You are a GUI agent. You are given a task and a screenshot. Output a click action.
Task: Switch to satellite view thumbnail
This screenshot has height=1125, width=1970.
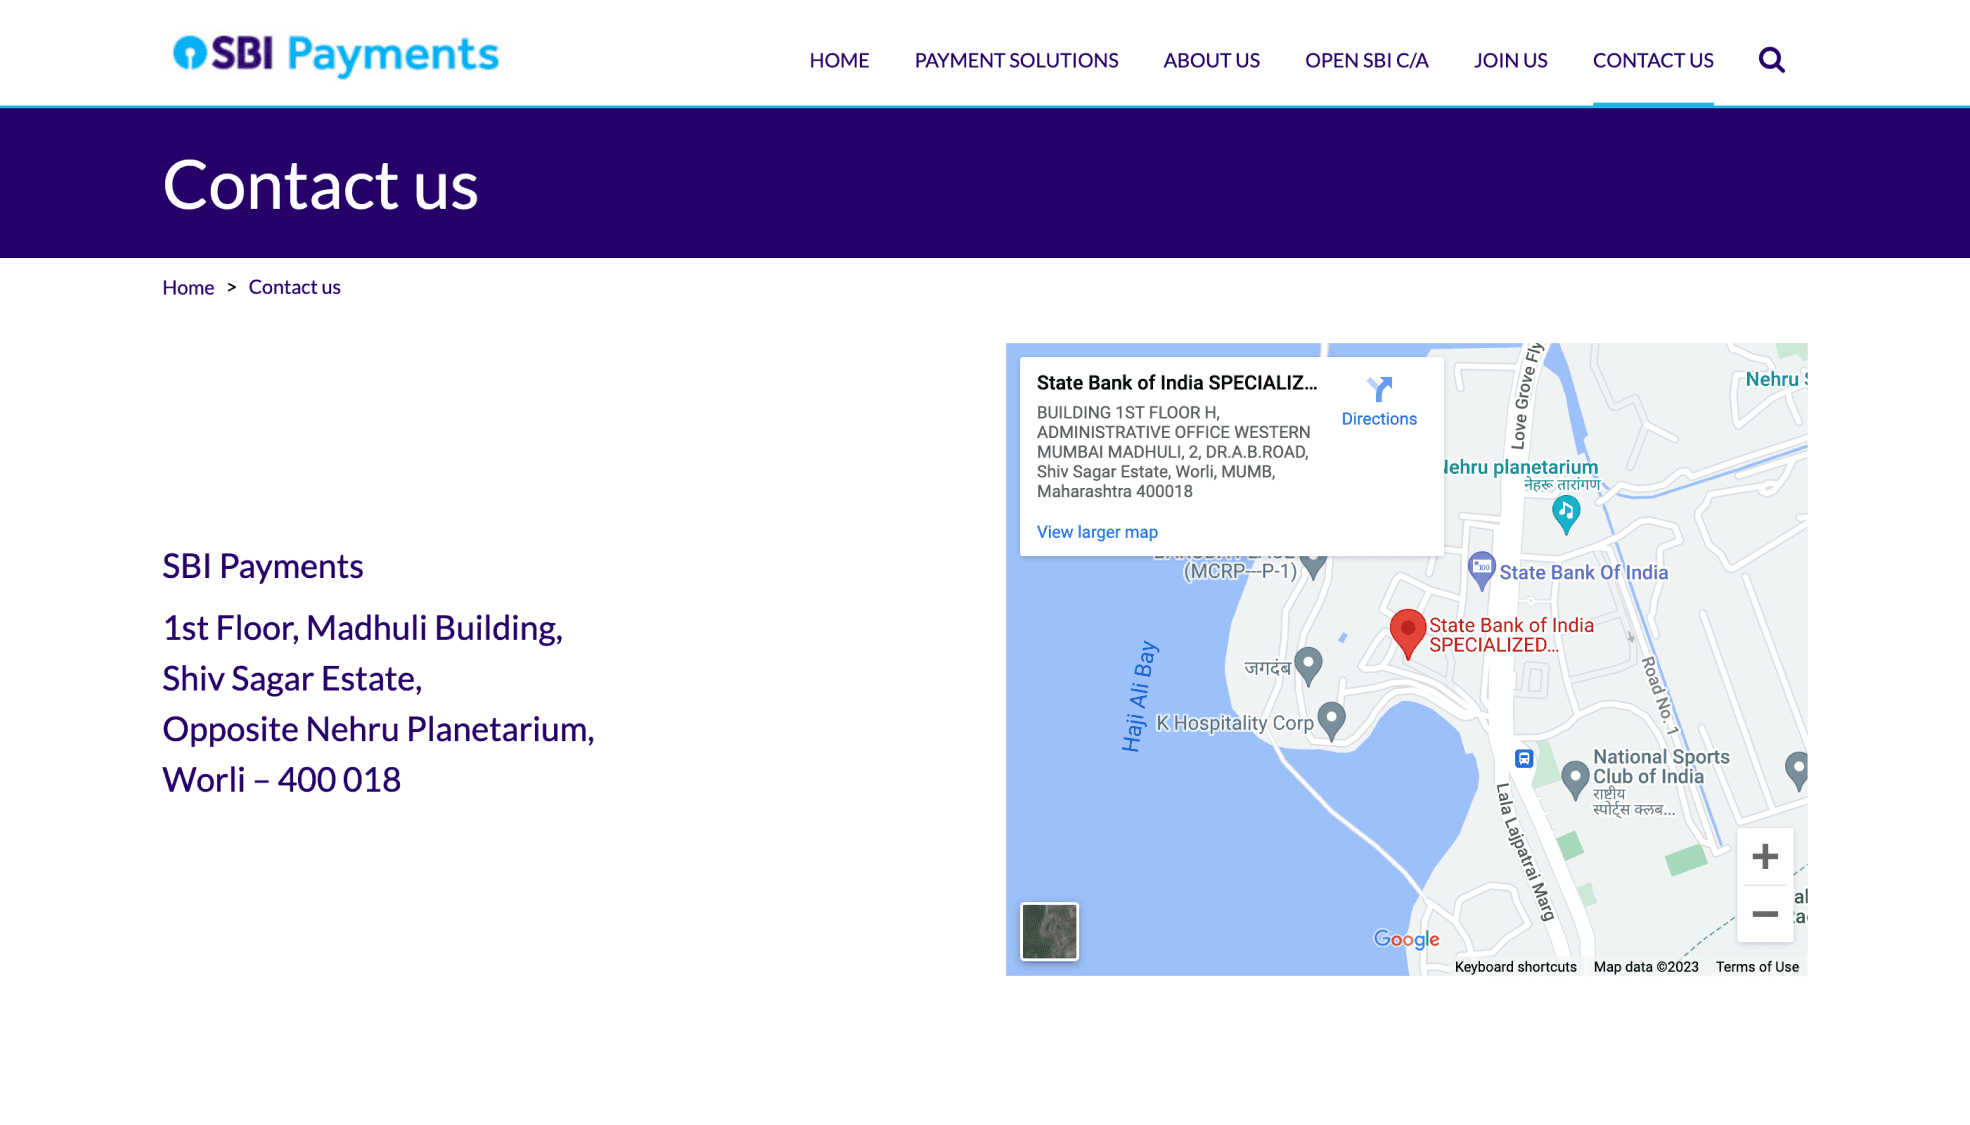[1049, 931]
